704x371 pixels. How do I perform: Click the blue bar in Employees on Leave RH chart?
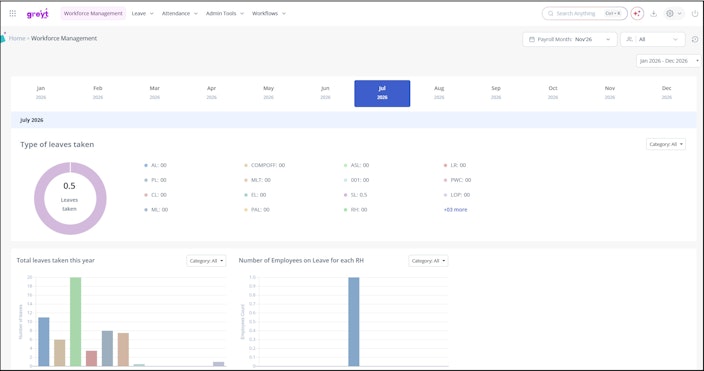tap(354, 322)
